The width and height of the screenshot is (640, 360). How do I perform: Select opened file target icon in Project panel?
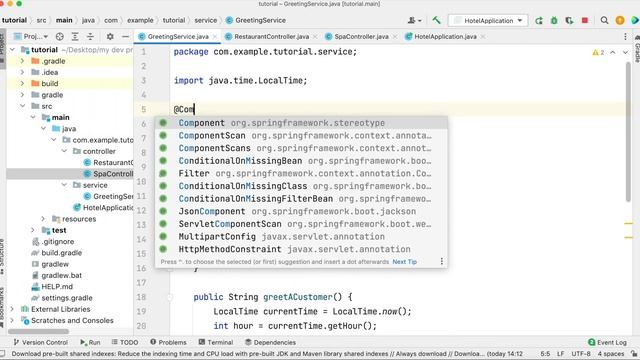pos(60,36)
